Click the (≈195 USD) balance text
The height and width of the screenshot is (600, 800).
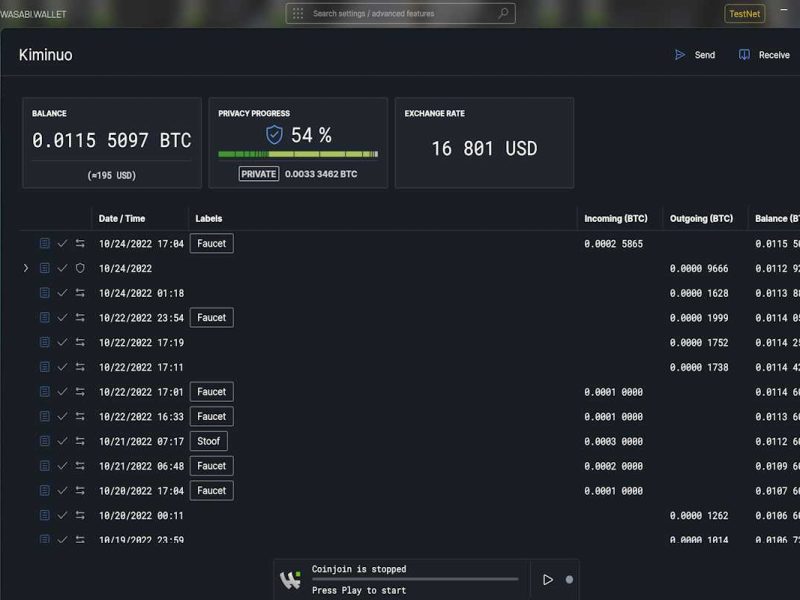pos(112,176)
